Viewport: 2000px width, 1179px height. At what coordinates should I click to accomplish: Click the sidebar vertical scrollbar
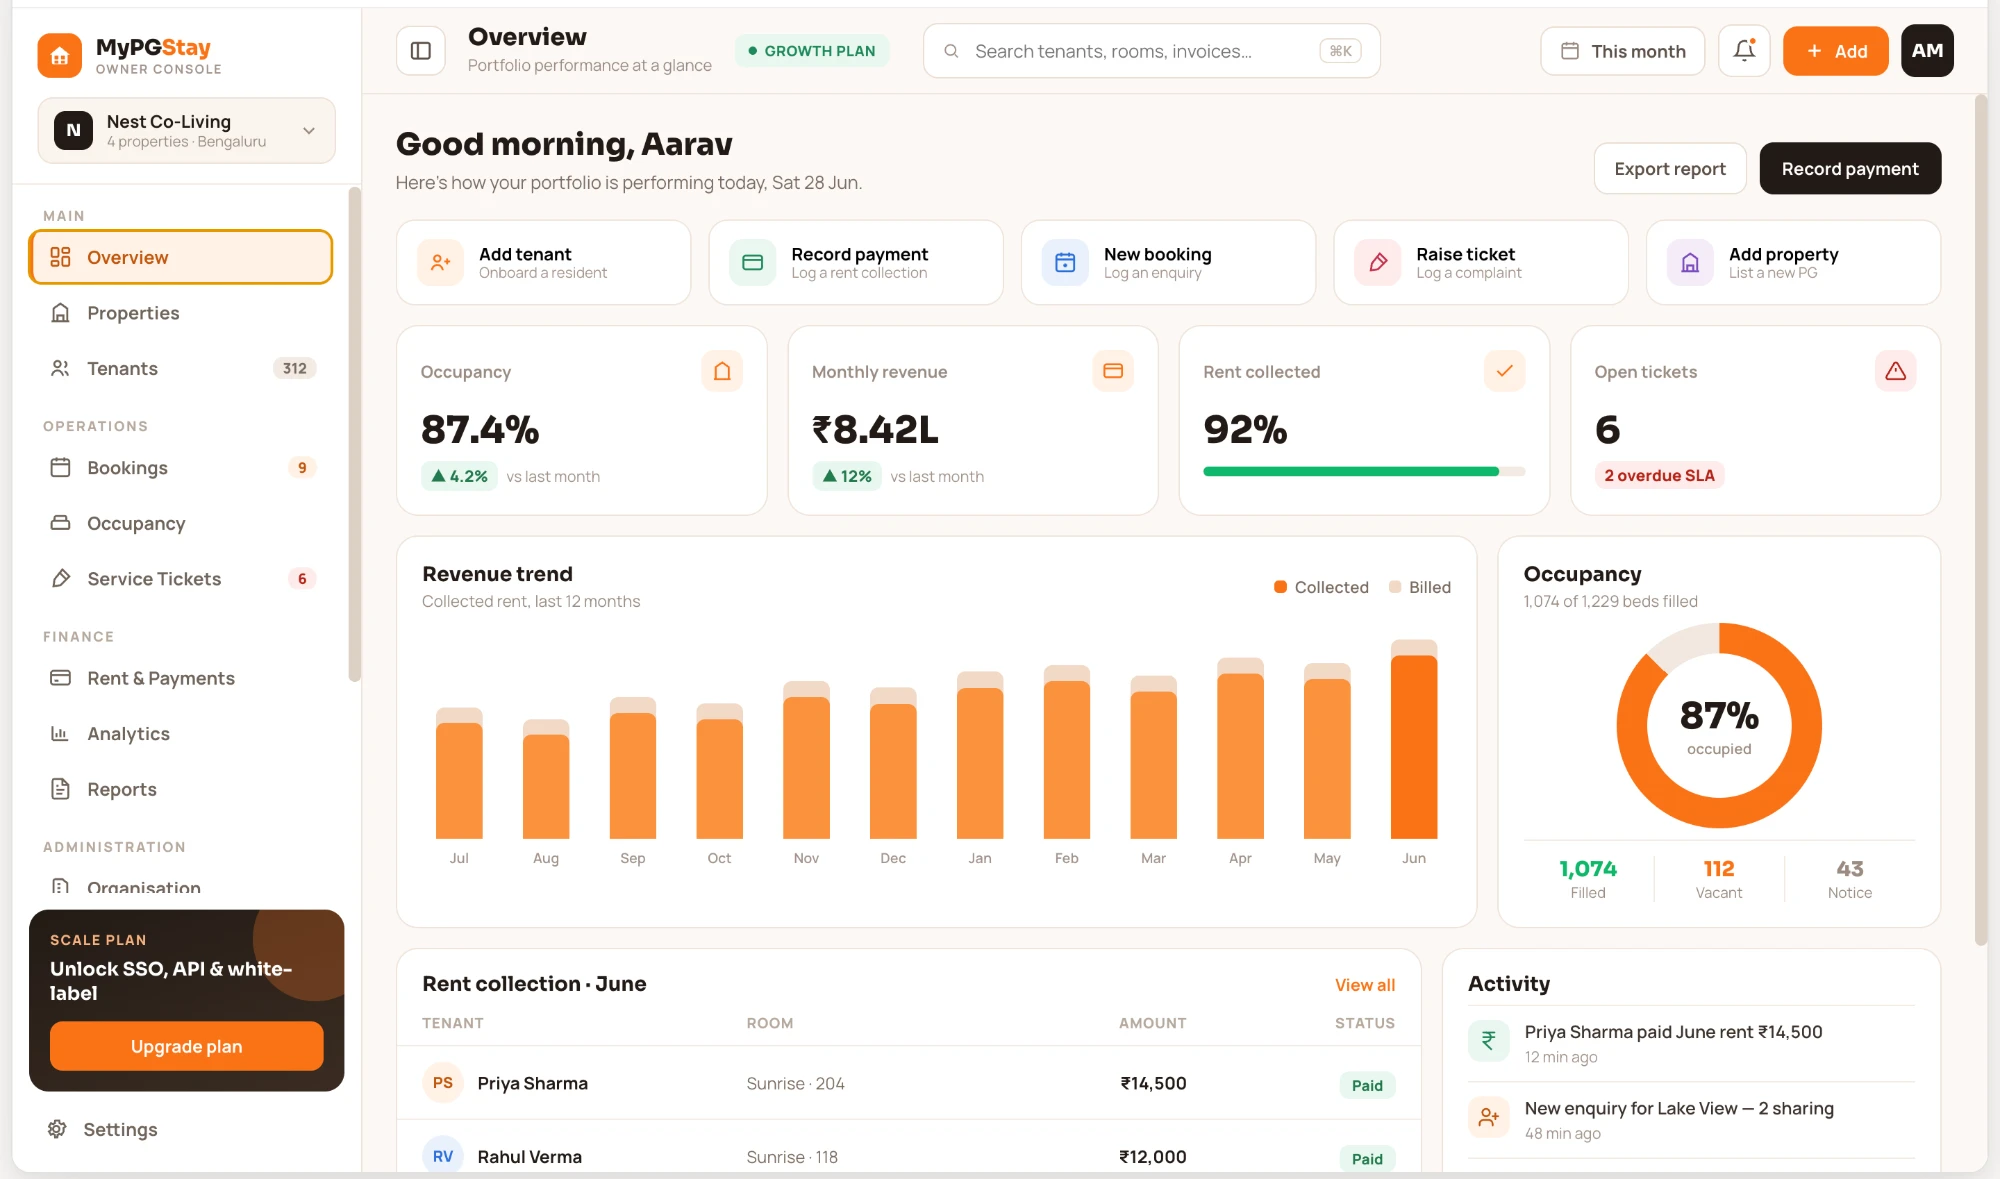354,435
